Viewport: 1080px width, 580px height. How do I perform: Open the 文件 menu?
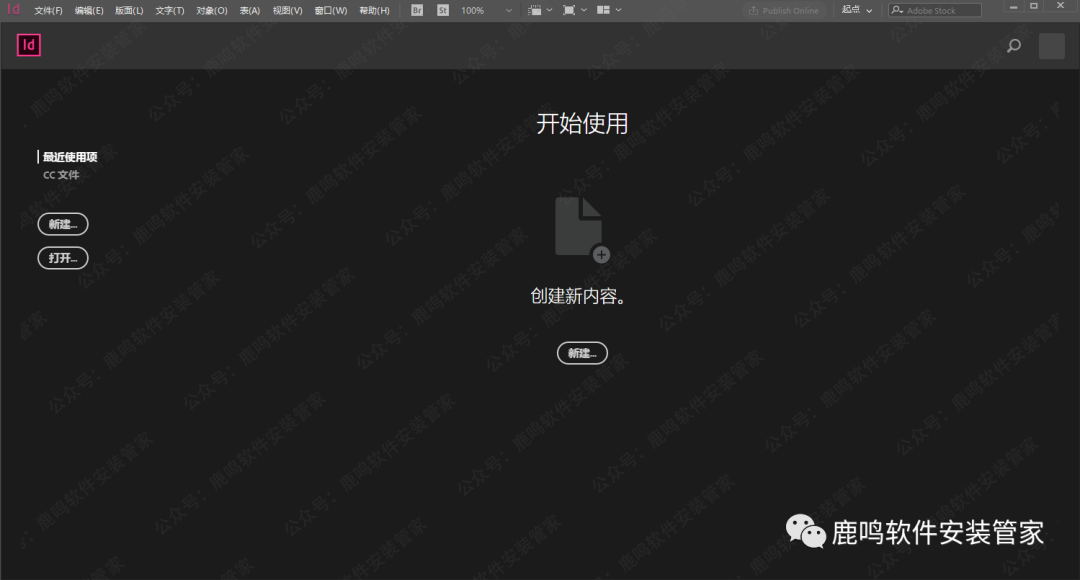coord(47,10)
